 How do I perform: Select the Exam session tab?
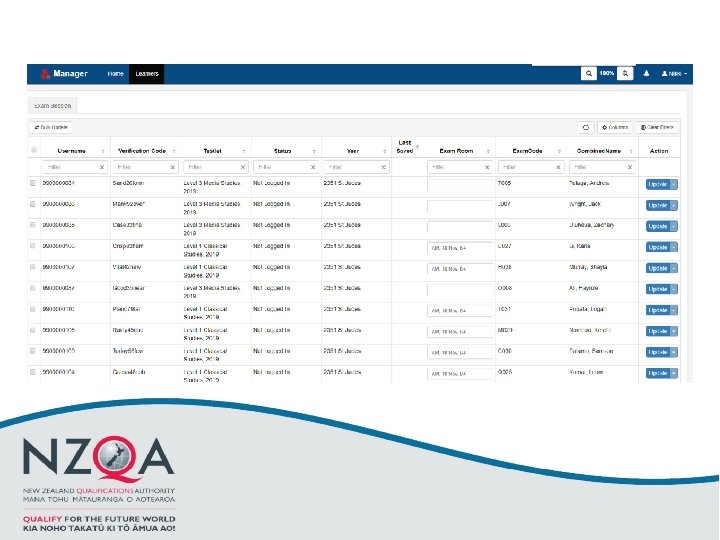click(x=52, y=106)
